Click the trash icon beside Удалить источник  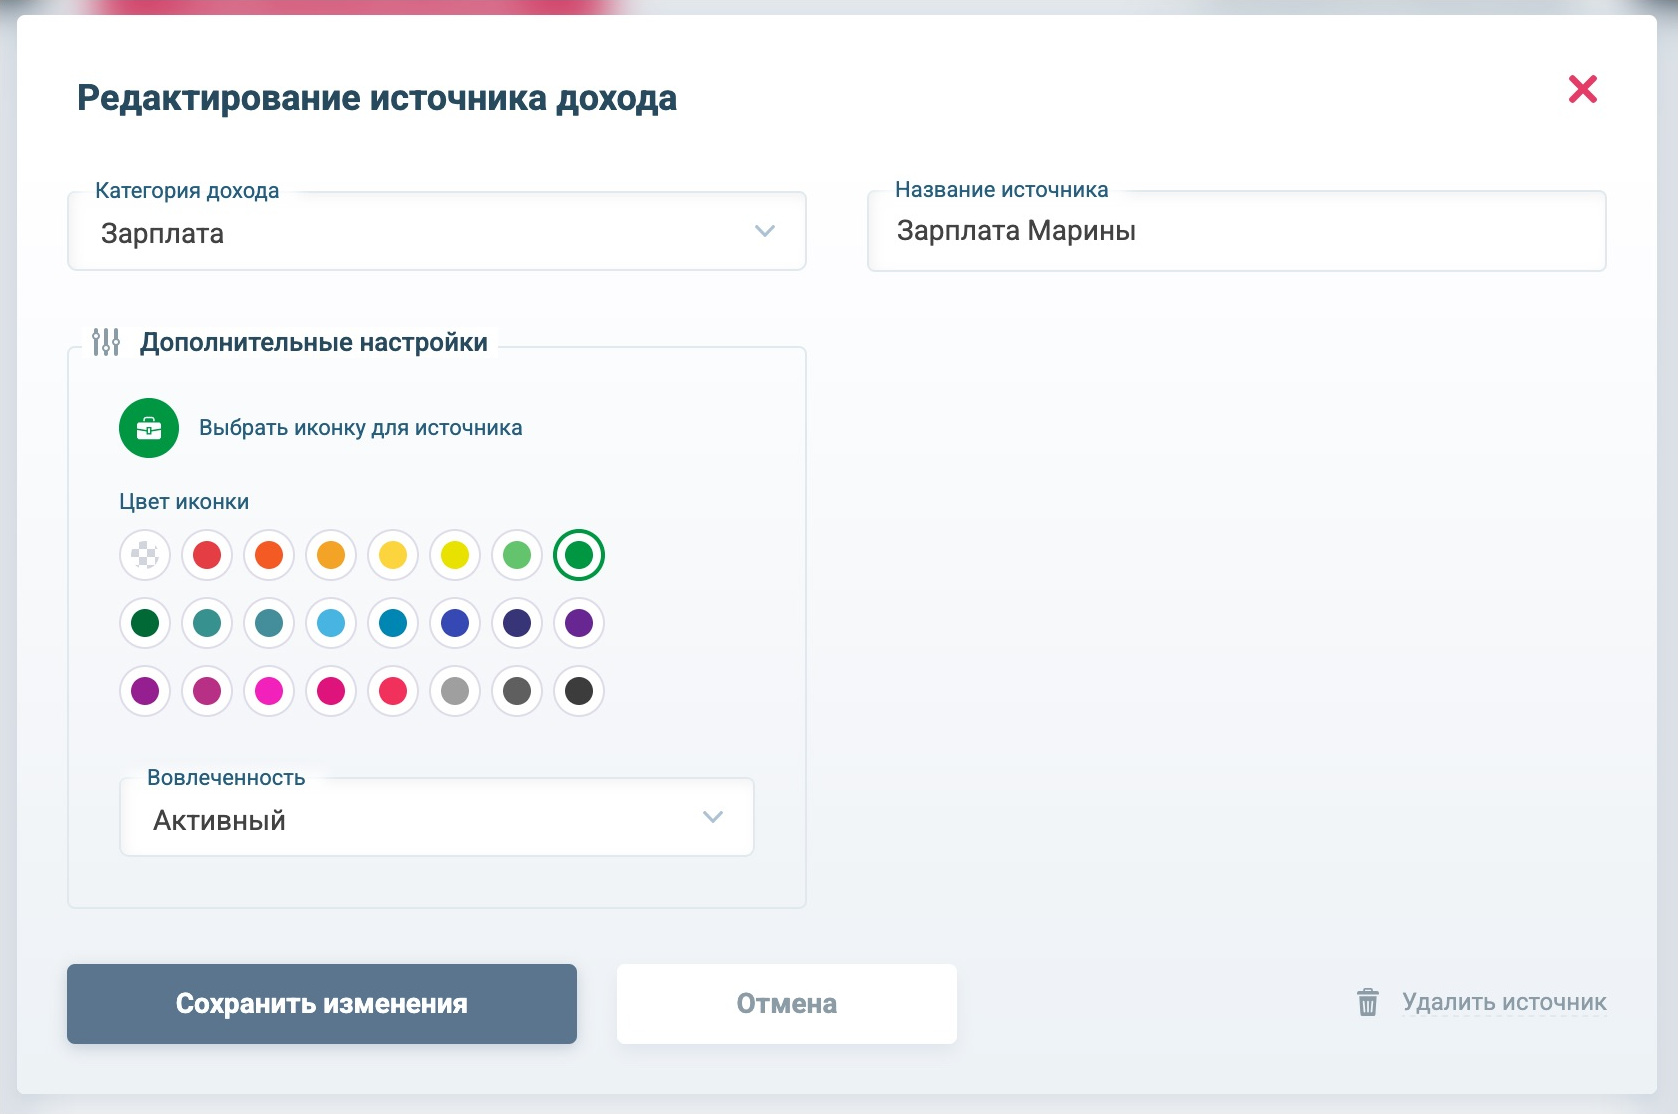tap(1368, 1002)
